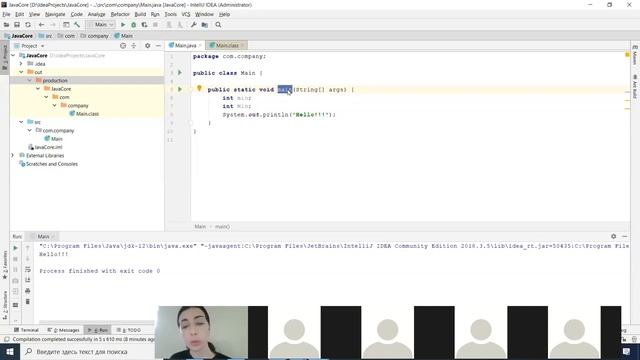Image resolution: width=640 pixels, height=360 pixels.
Task: Click the Windows taskbar search box
Action: point(88,351)
